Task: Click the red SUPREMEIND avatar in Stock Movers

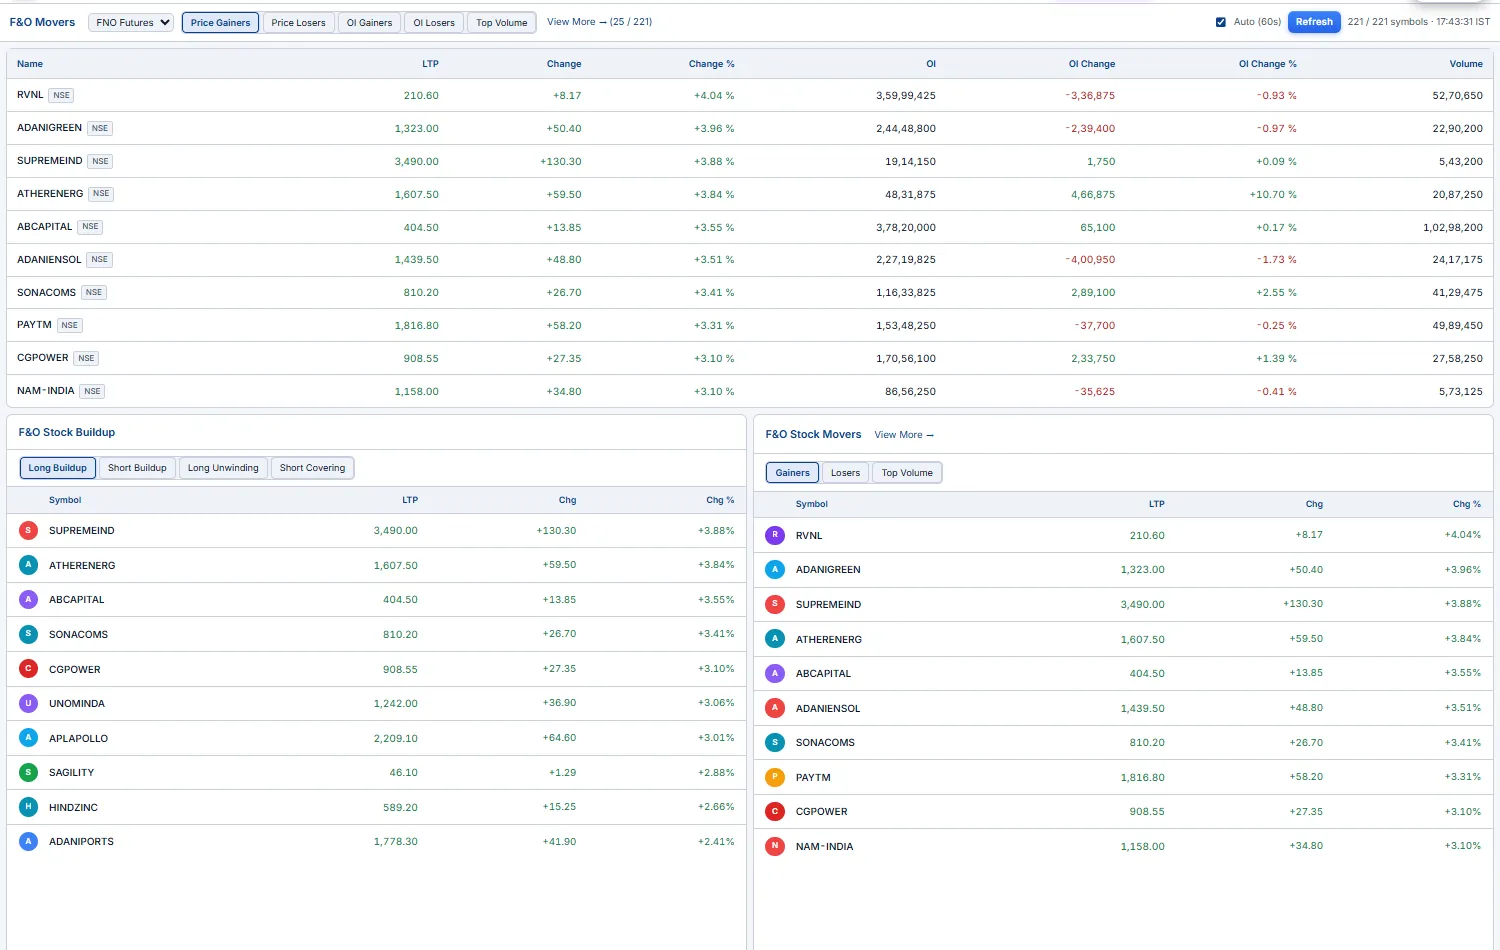Action: point(775,604)
